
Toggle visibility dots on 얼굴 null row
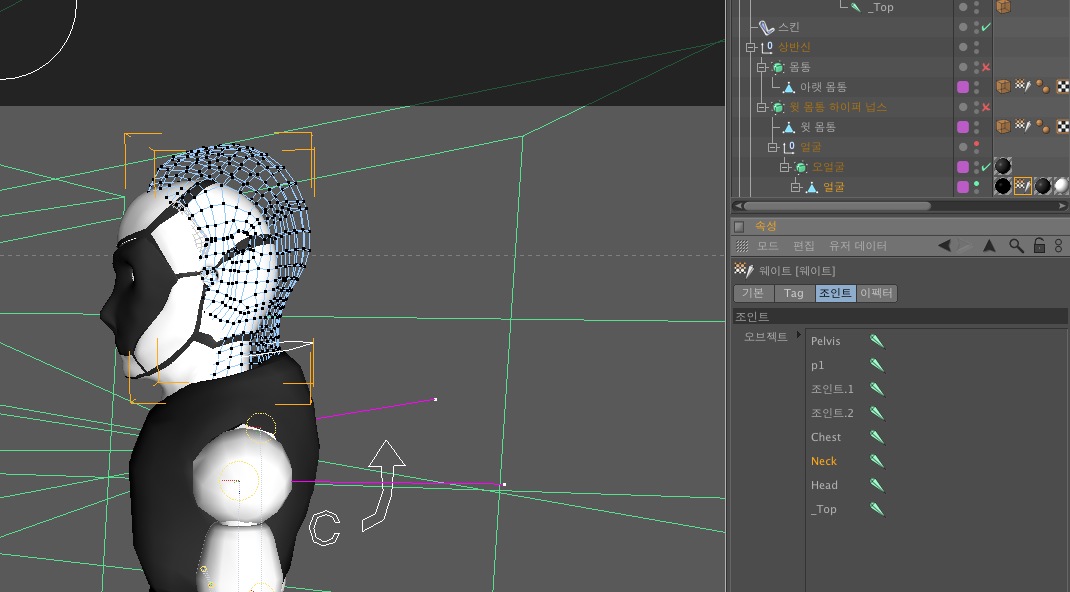(x=976, y=147)
